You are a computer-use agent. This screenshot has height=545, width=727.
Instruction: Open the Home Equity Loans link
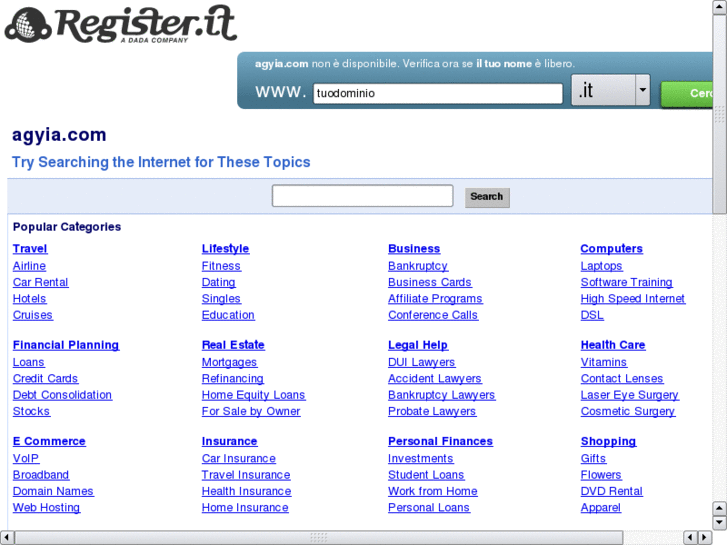click(254, 395)
